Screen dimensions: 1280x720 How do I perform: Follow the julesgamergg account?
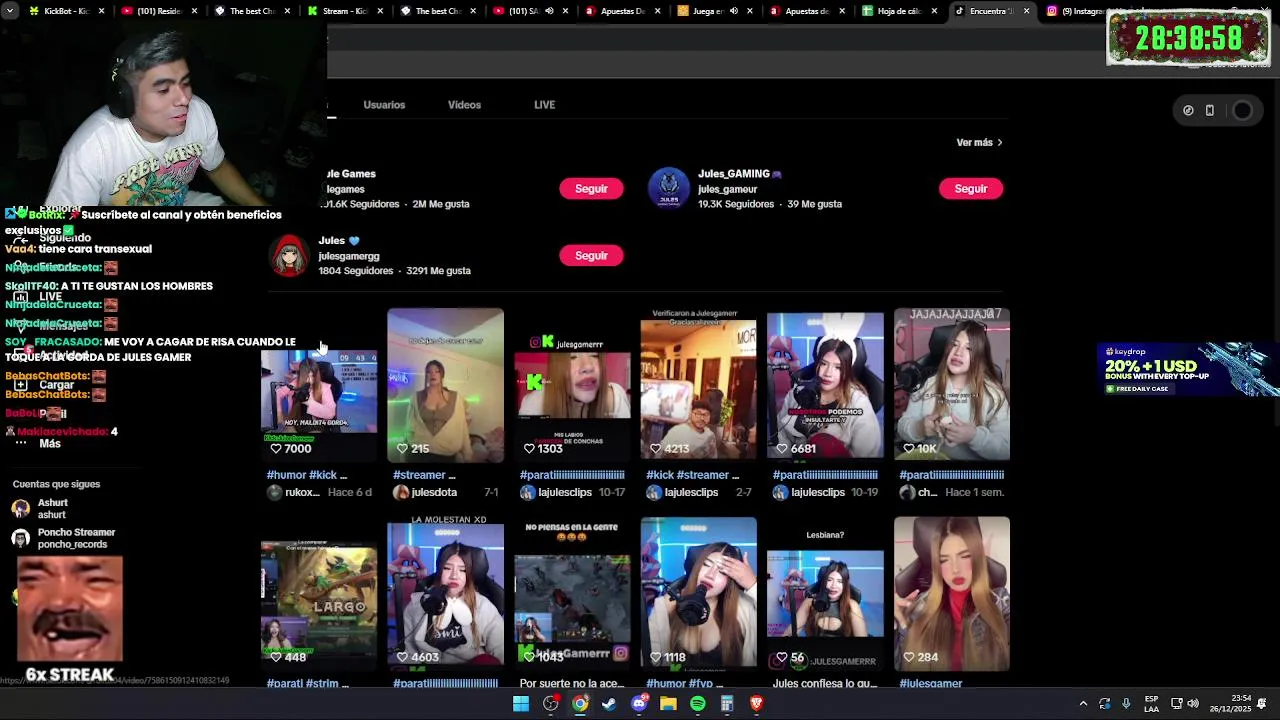click(591, 255)
